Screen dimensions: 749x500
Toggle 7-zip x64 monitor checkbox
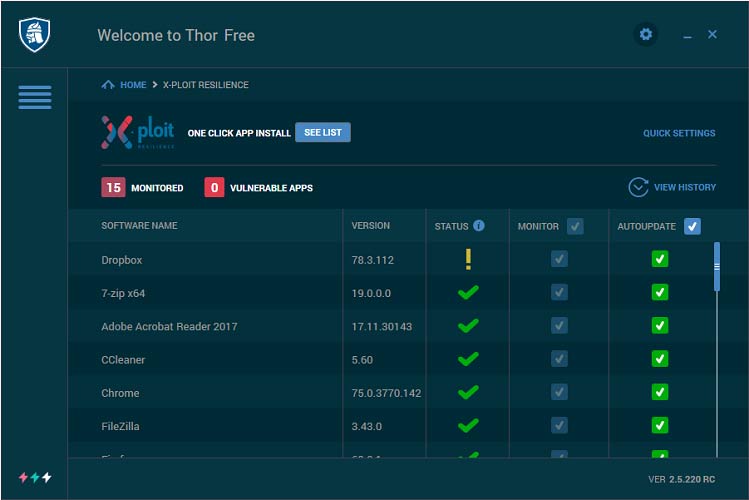[x=559, y=292]
